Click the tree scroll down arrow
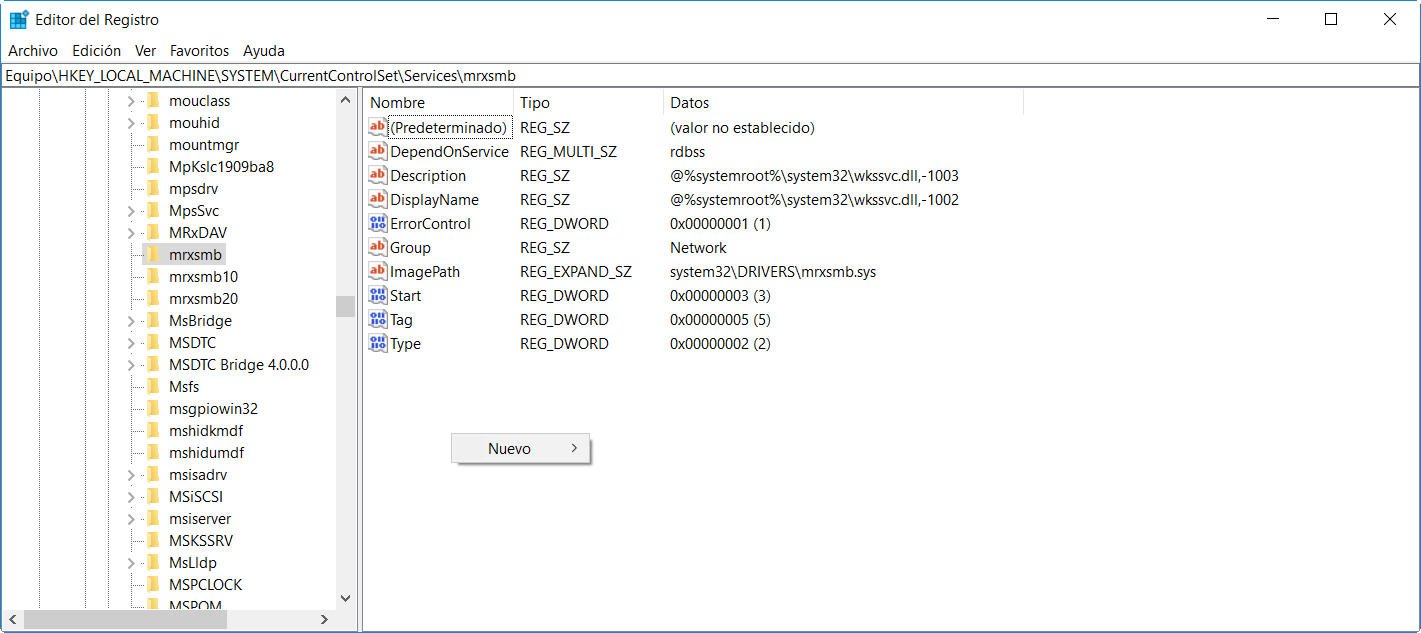This screenshot has width=1421, height=633. [346, 599]
